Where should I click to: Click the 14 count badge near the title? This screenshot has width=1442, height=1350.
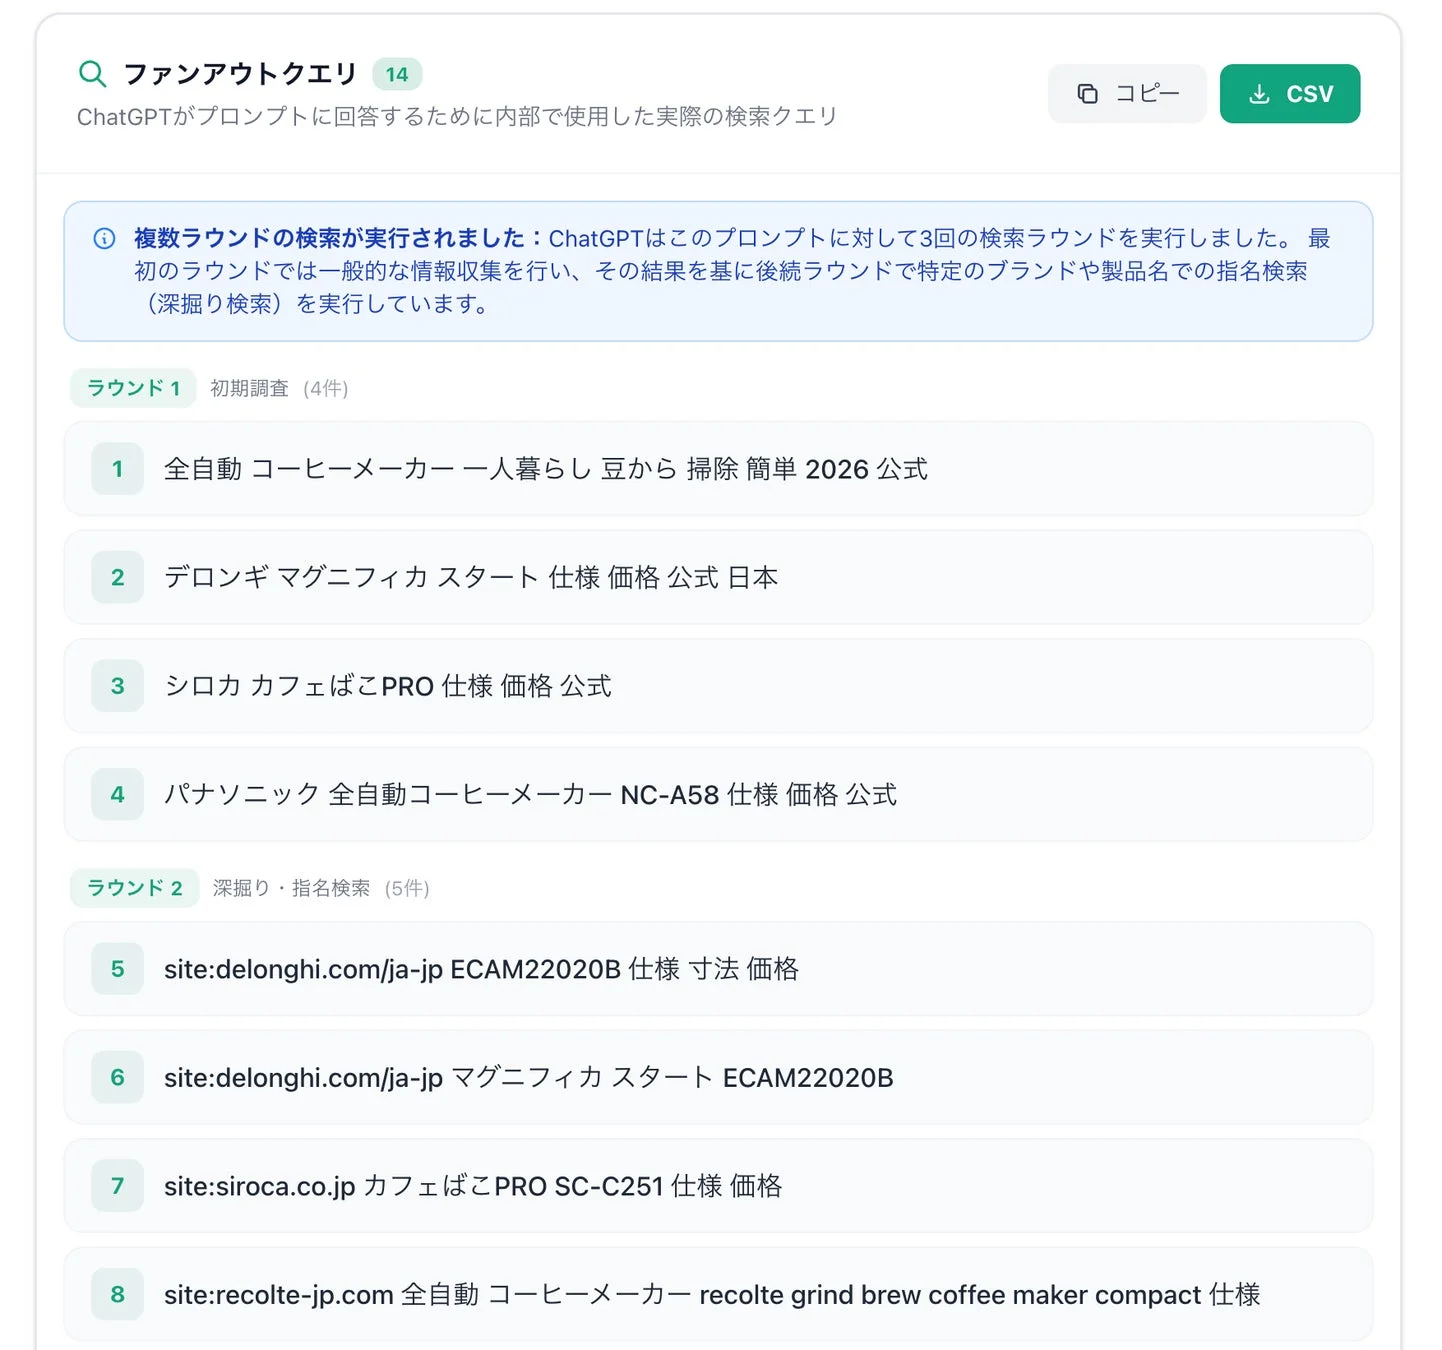(x=397, y=73)
